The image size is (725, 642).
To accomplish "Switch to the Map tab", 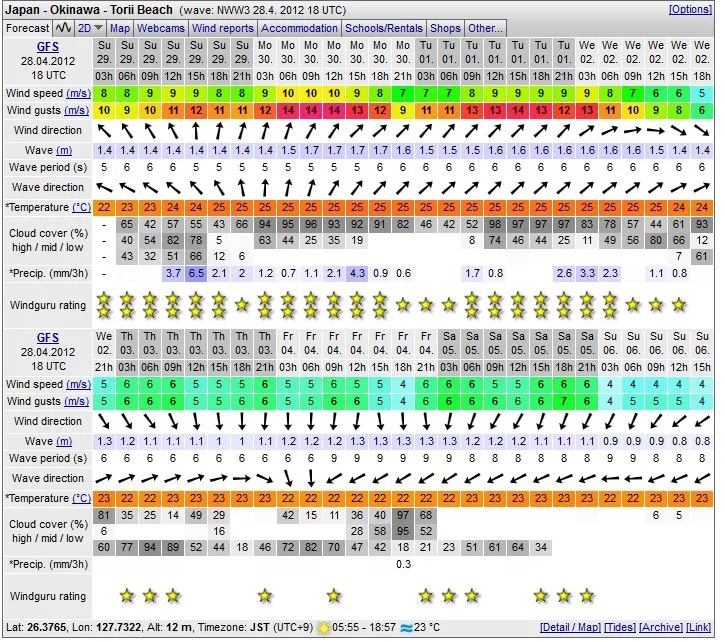I will 120,28.
